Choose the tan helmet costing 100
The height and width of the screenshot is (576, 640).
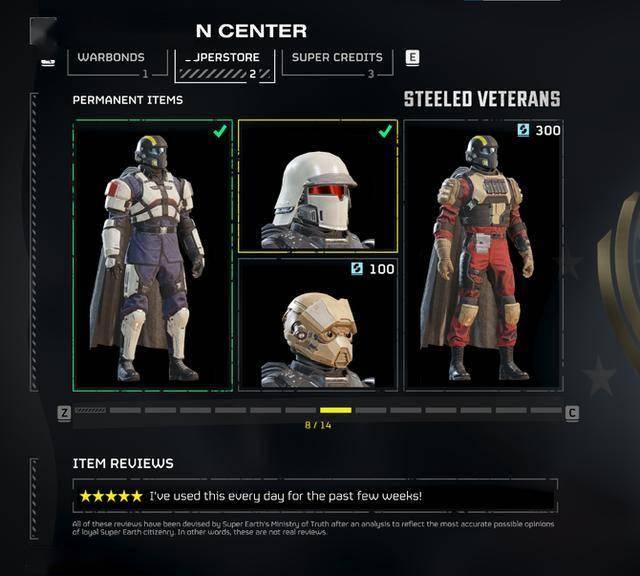(318, 325)
